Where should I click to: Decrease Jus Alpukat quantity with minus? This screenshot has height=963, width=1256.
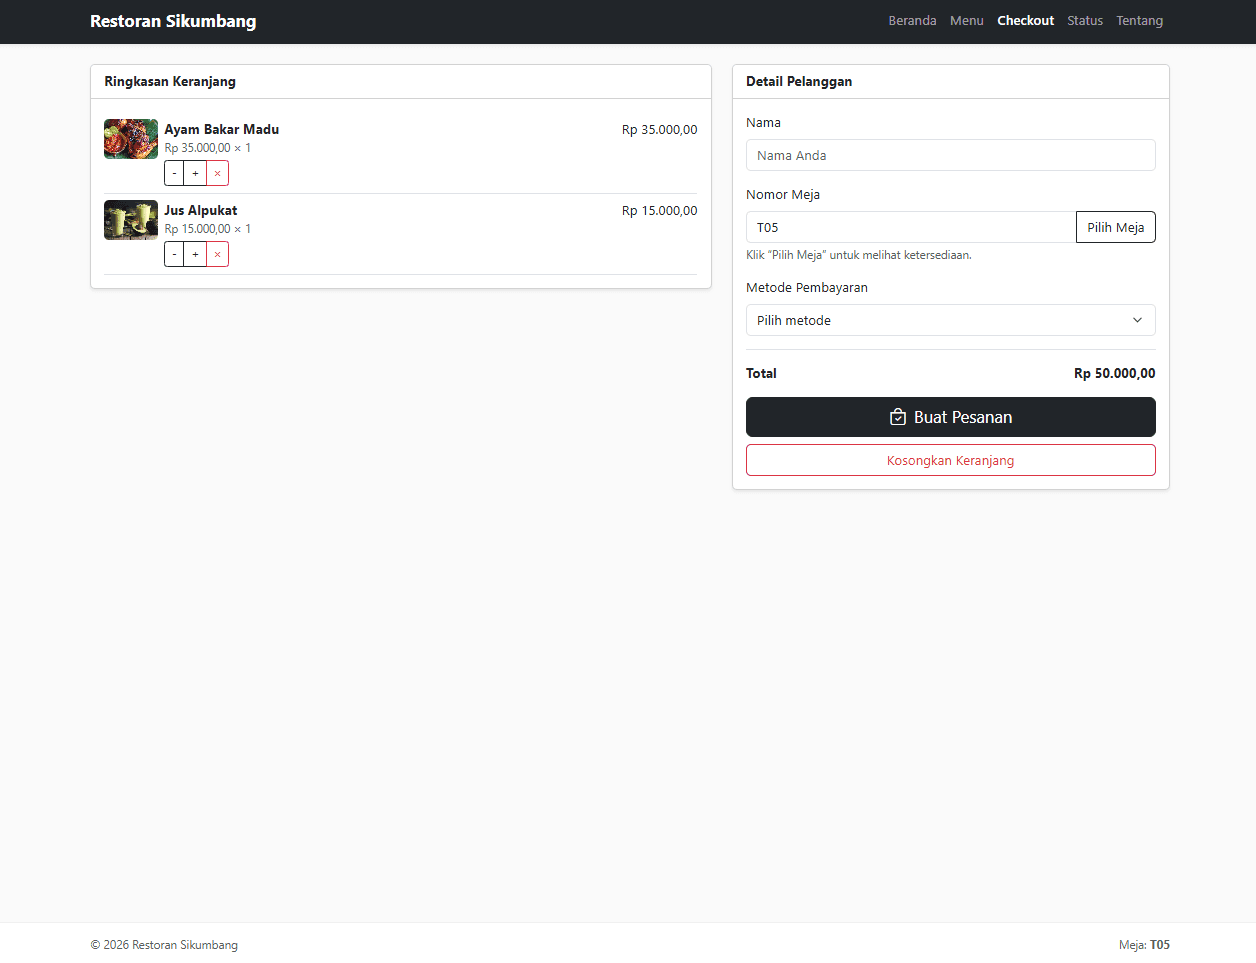click(174, 254)
